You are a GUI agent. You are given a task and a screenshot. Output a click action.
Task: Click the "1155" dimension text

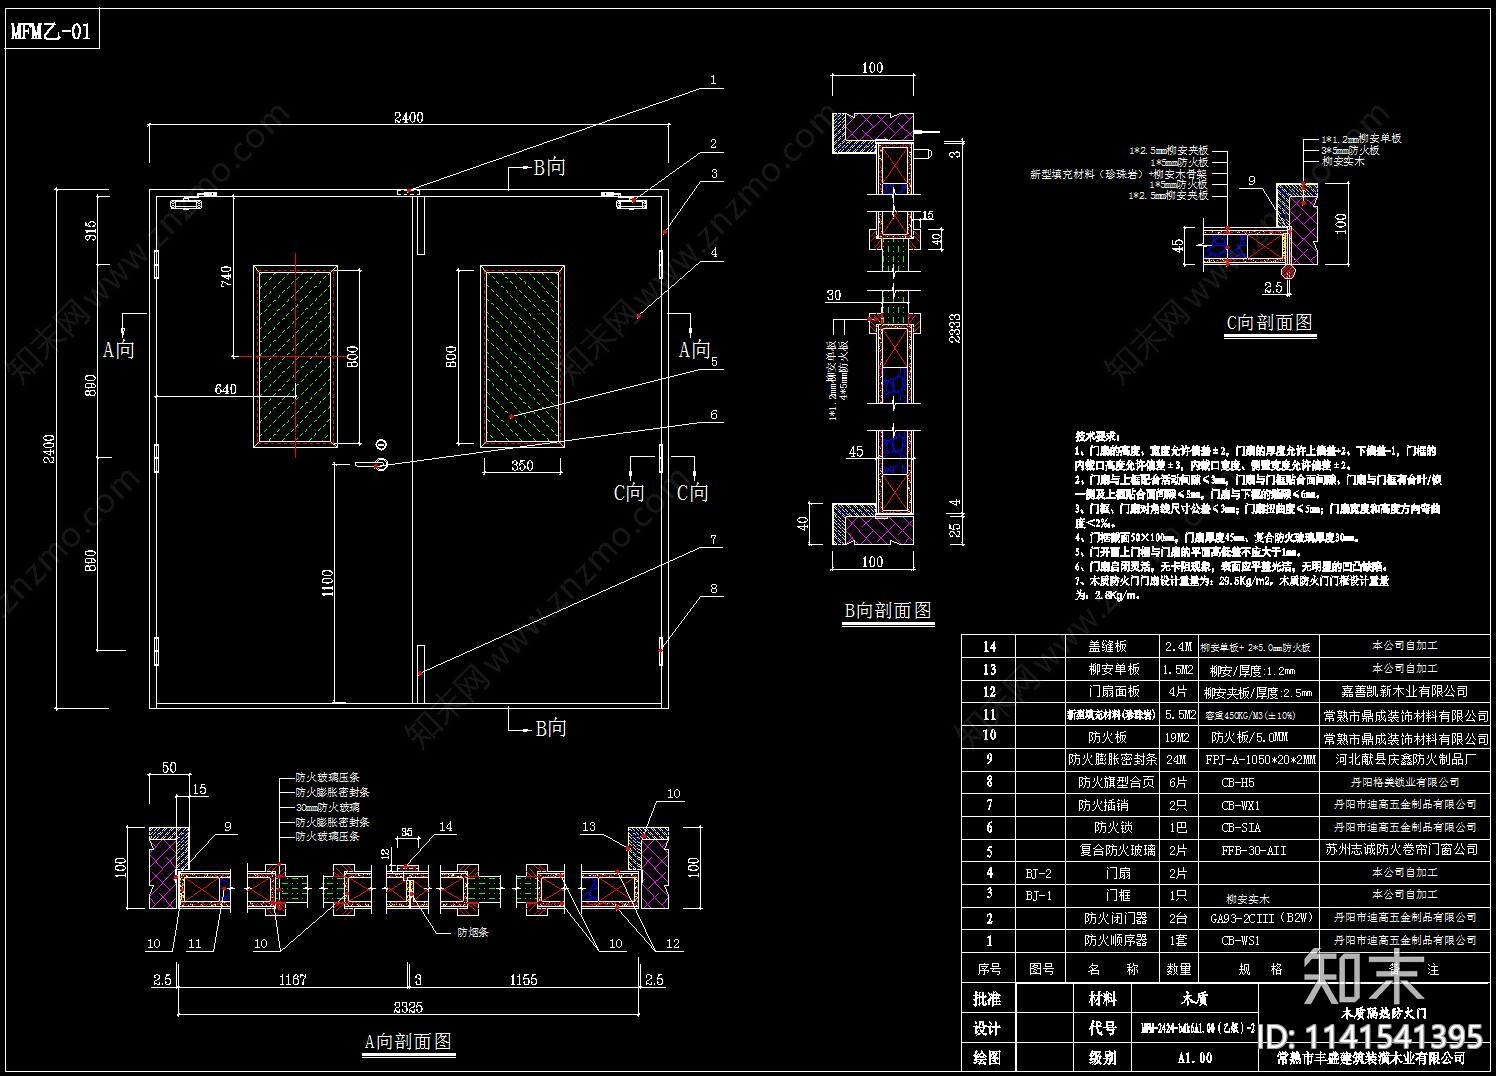pos(523,980)
